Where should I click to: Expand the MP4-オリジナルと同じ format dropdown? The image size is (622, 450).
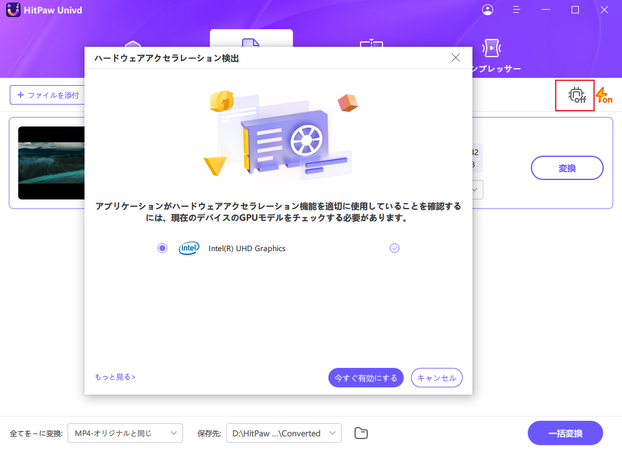pyautogui.click(x=125, y=433)
